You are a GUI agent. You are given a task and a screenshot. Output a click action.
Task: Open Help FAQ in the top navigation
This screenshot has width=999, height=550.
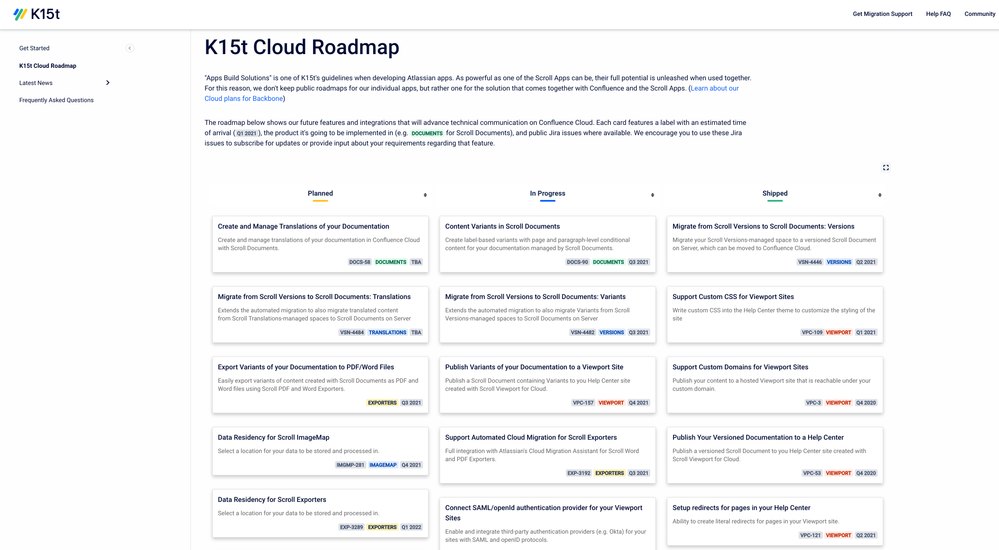(938, 14)
